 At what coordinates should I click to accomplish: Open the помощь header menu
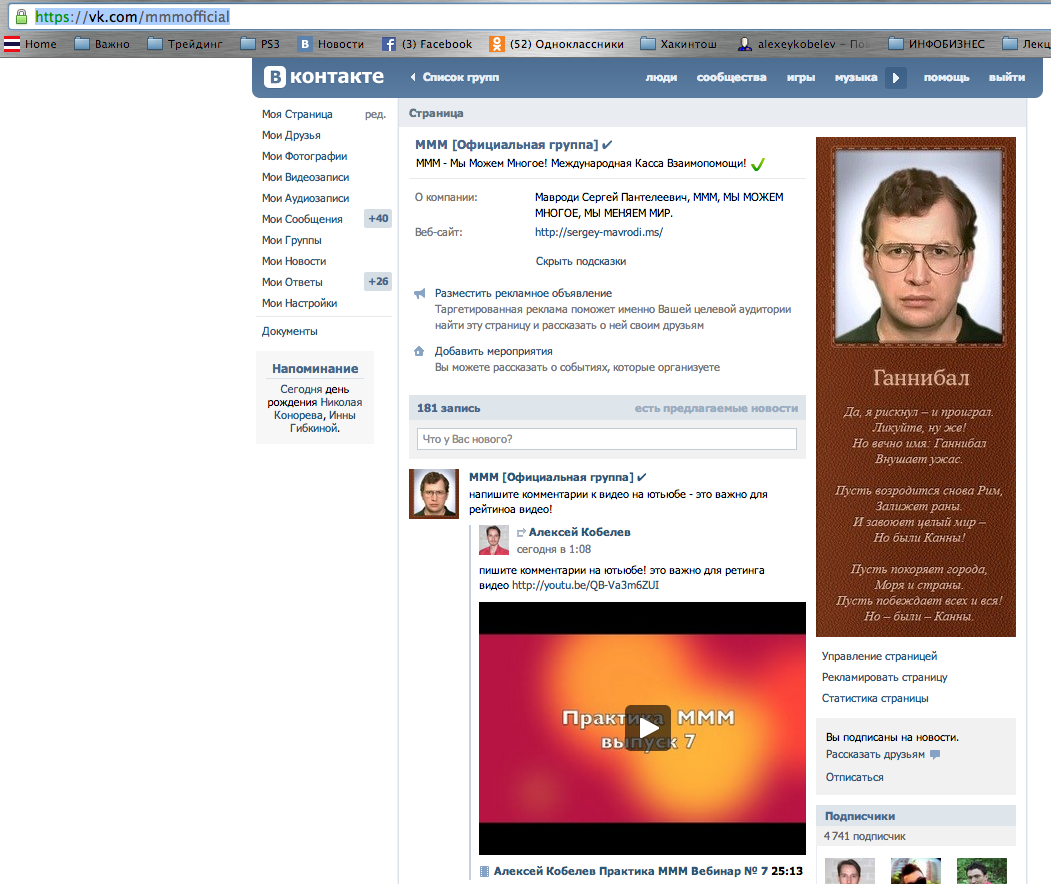[946, 78]
